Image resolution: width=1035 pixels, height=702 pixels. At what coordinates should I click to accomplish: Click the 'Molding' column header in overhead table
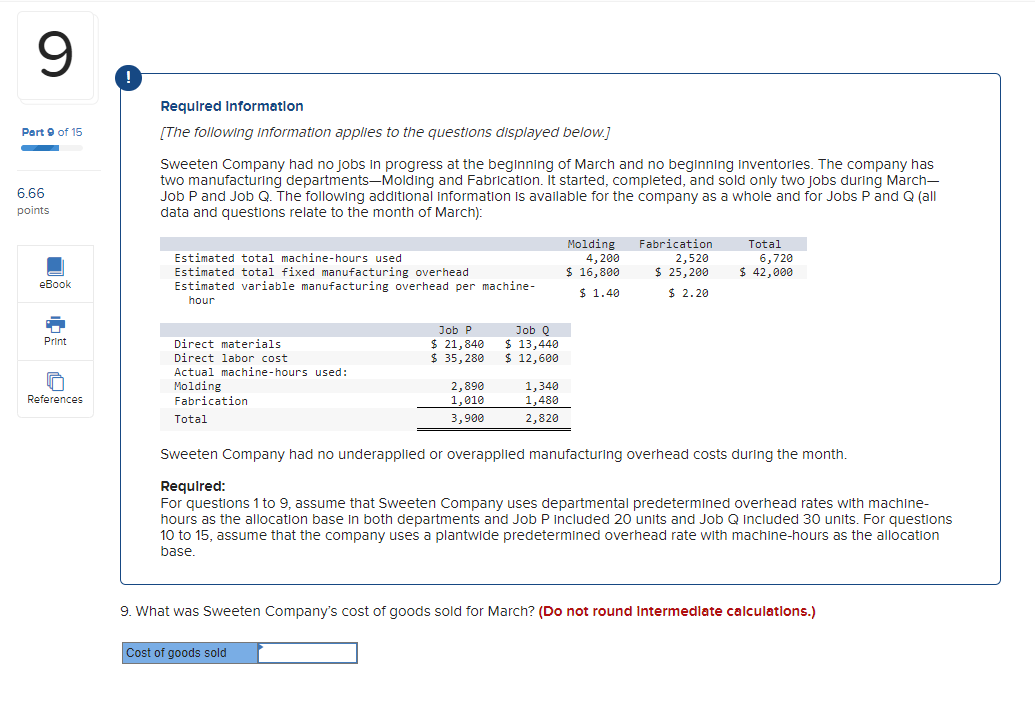click(x=591, y=244)
